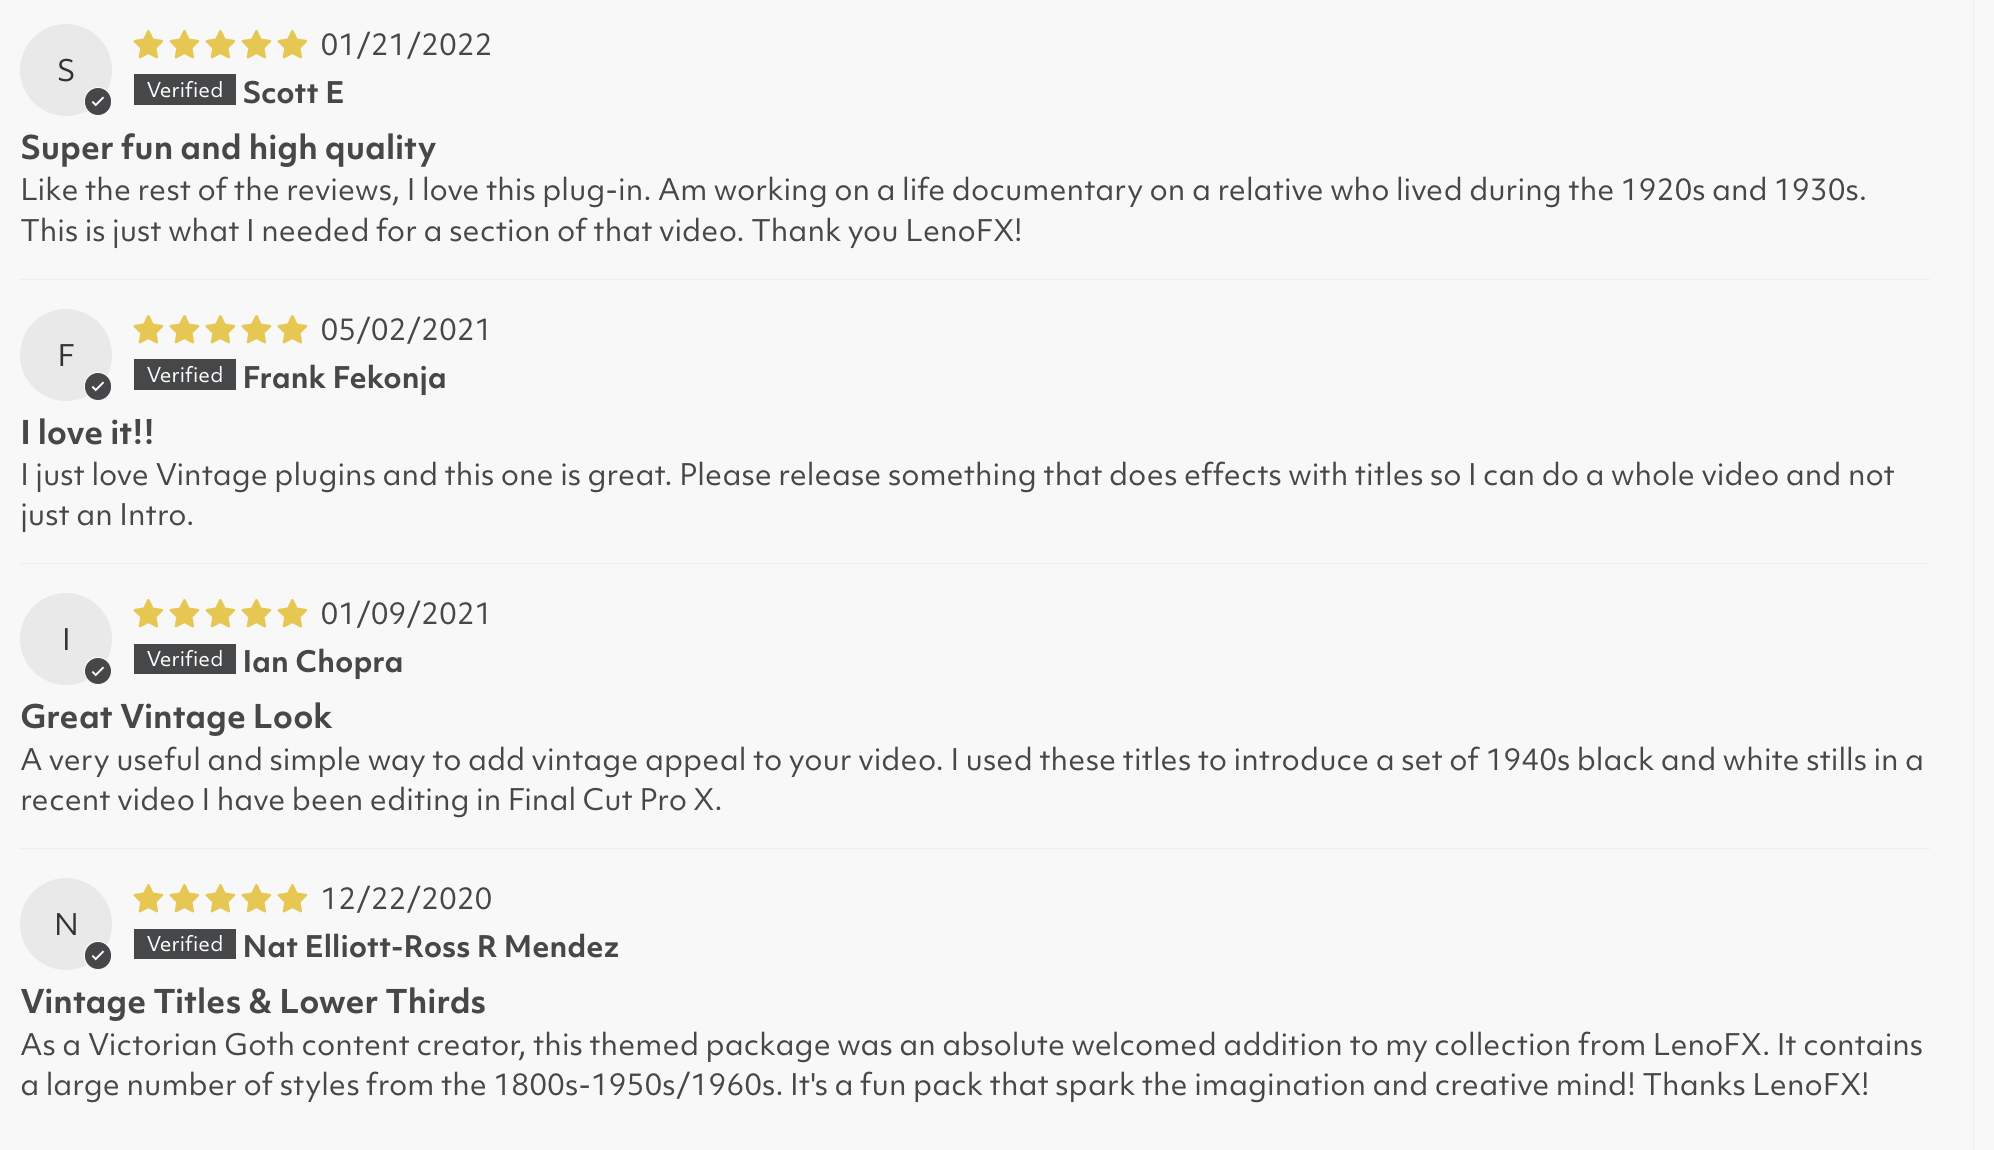Click the checkmark badge on the N avatar

coord(98,955)
